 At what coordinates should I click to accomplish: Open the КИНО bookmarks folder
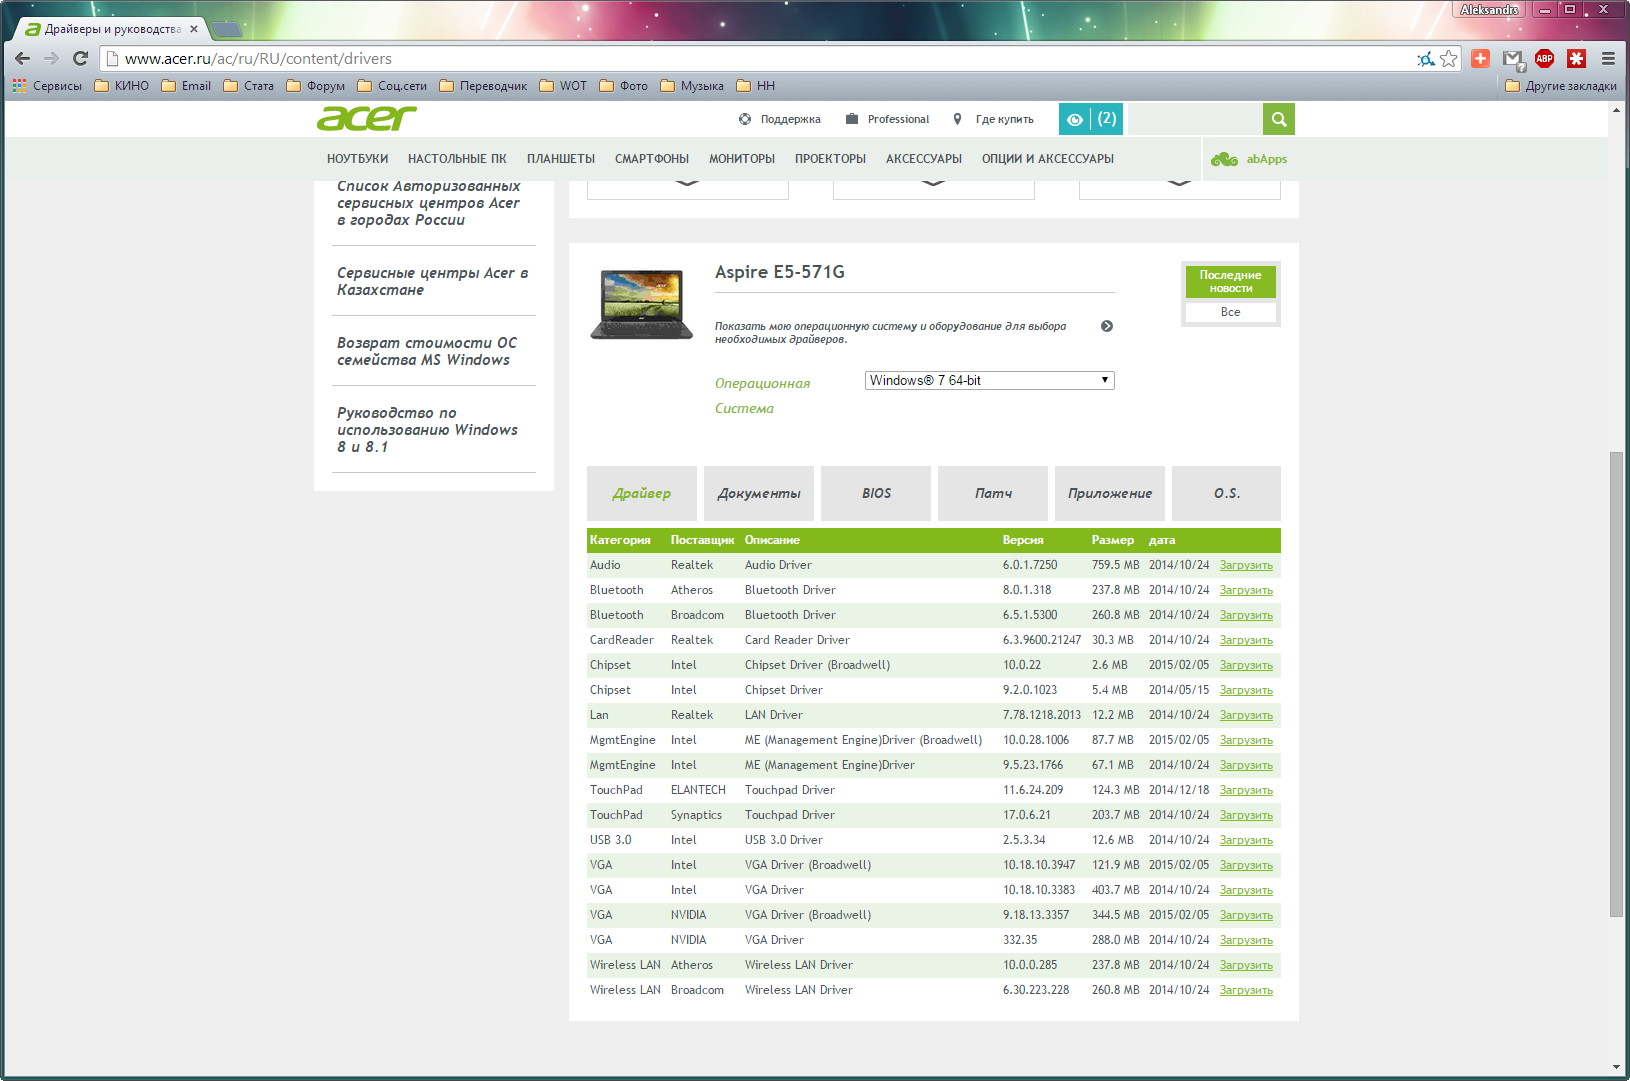(121, 86)
